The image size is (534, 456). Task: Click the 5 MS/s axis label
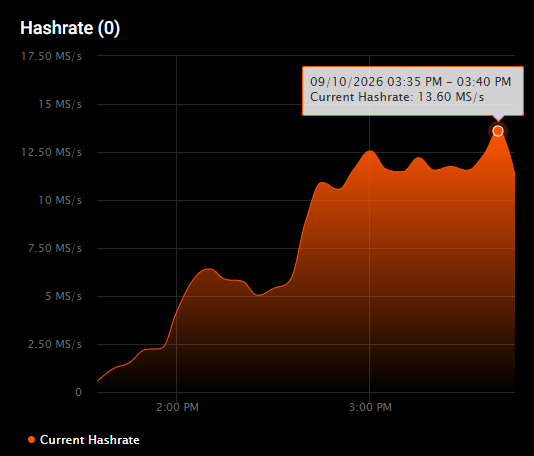[64, 296]
